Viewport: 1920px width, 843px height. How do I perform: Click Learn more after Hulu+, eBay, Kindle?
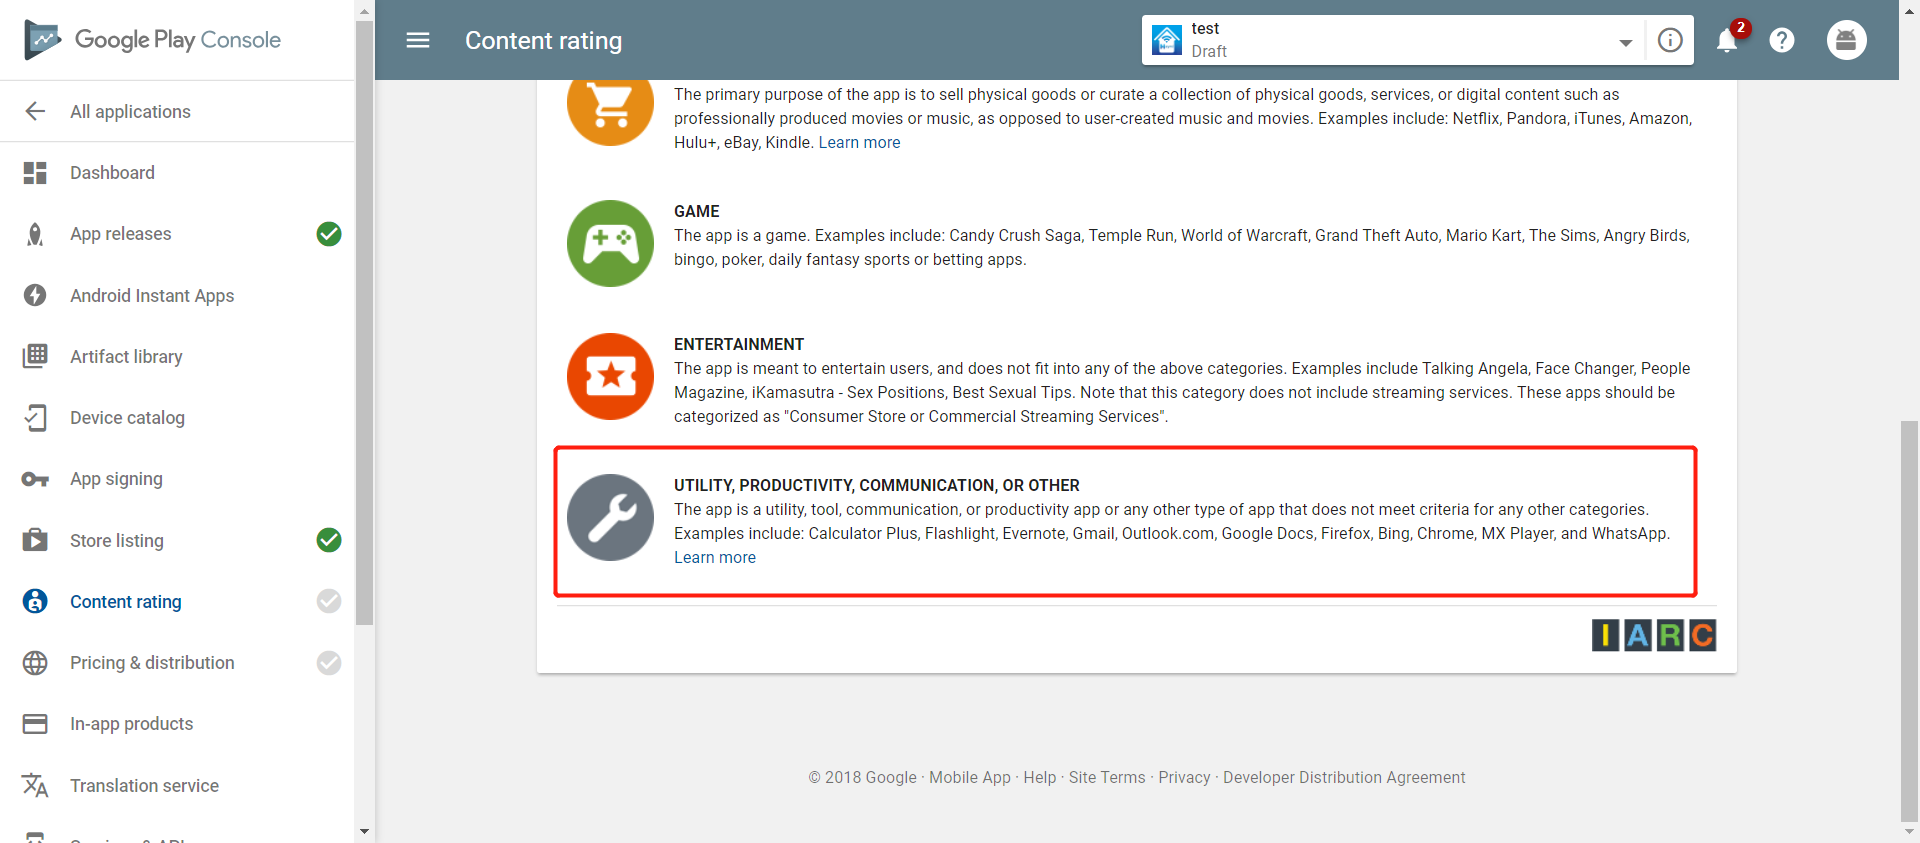[860, 142]
